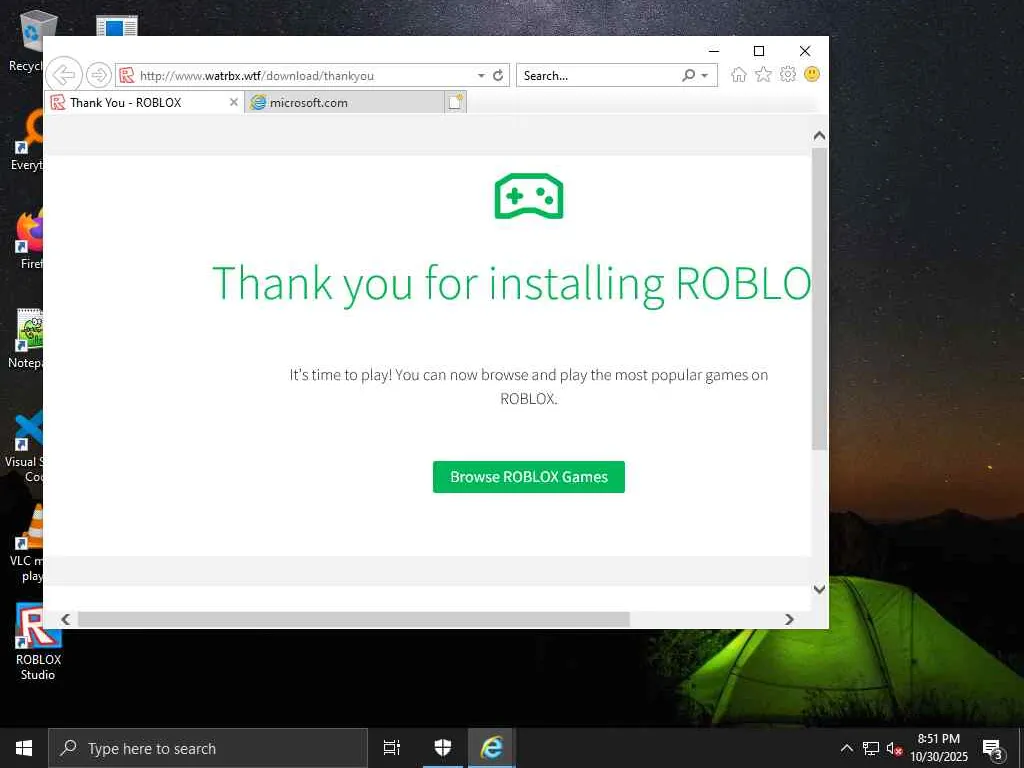
Task: Open a new tab with the blank tab button
Action: [x=456, y=102]
